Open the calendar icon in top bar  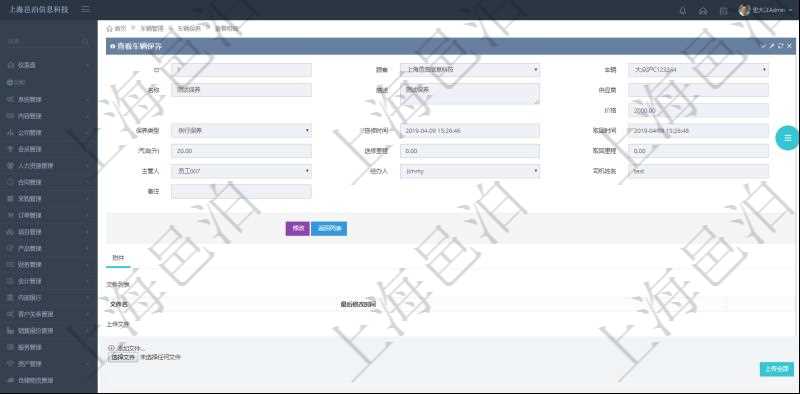coord(723,11)
